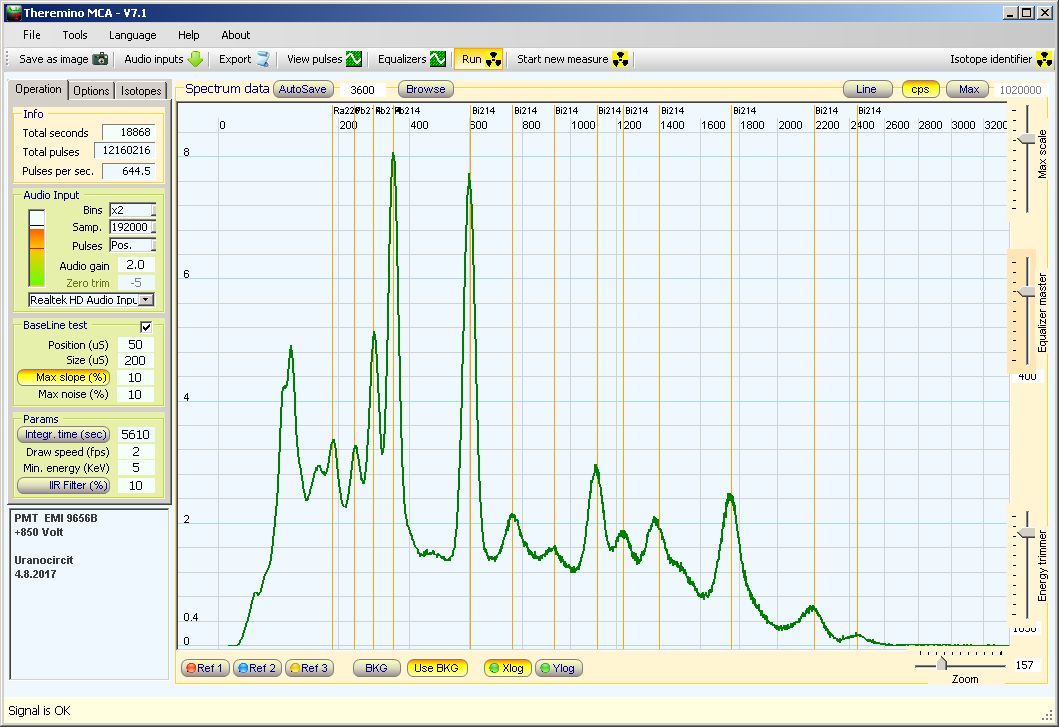
Task: Open Isotope identifier radiation icon
Action: coord(1042,59)
